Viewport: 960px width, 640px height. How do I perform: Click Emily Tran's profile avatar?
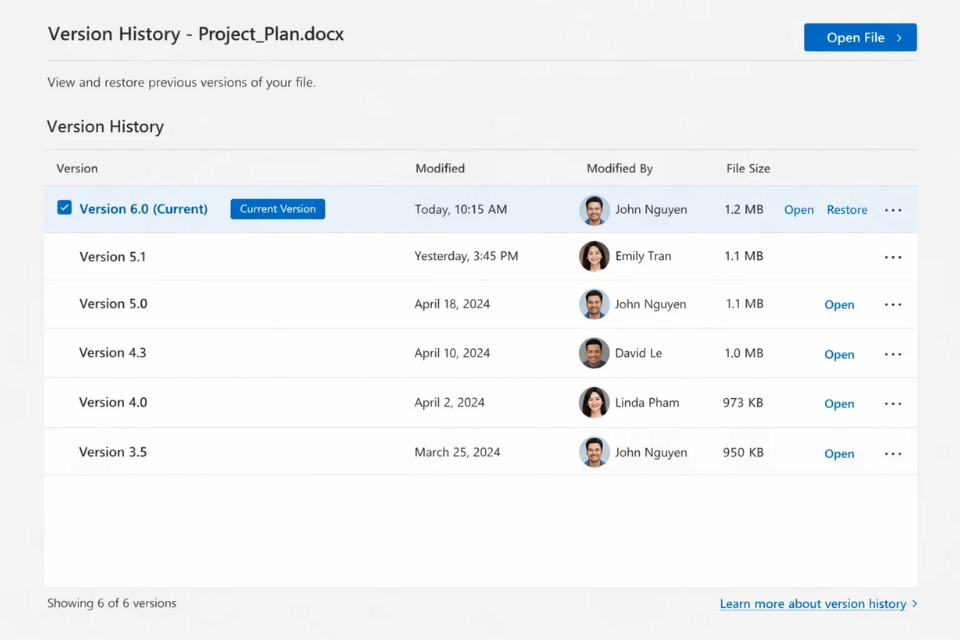click(594, 256)
